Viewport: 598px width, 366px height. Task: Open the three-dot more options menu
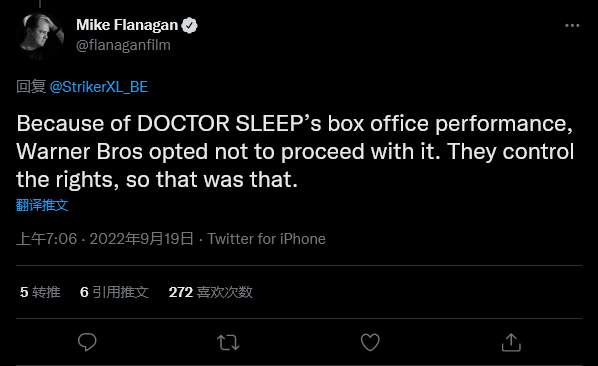pos(572,26)
